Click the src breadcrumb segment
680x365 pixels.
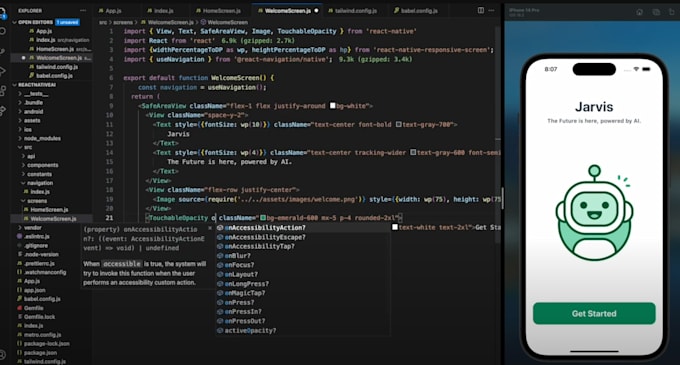(x=103, y=22)
